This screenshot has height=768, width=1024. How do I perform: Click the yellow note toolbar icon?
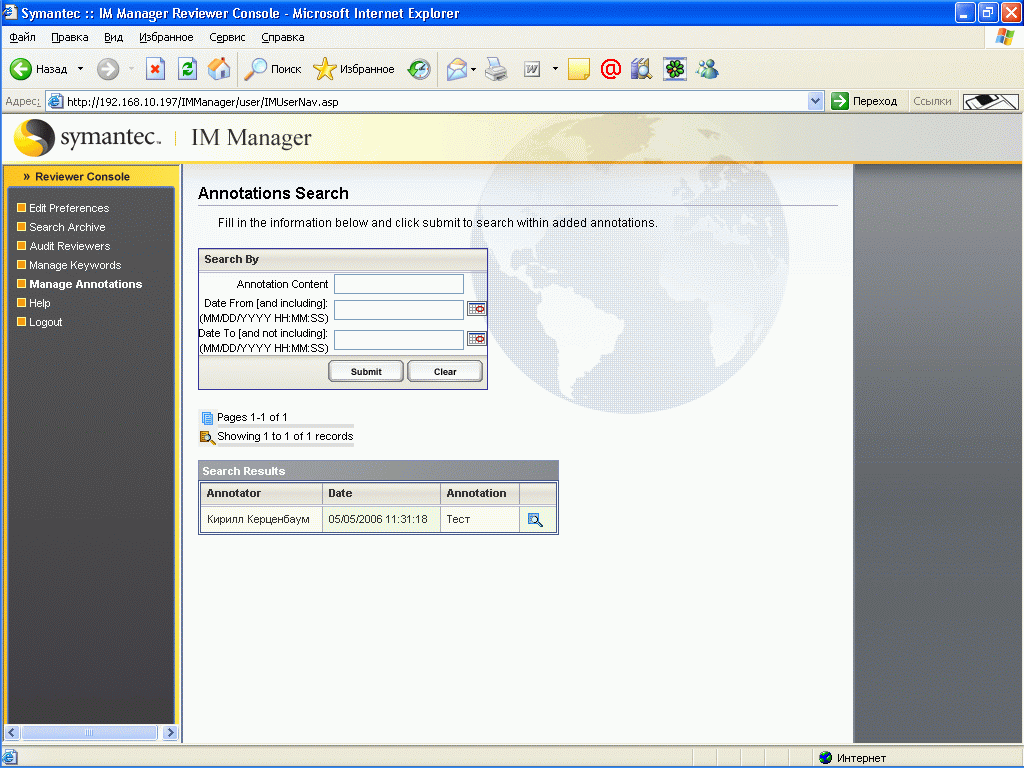(x=579, y=69)
